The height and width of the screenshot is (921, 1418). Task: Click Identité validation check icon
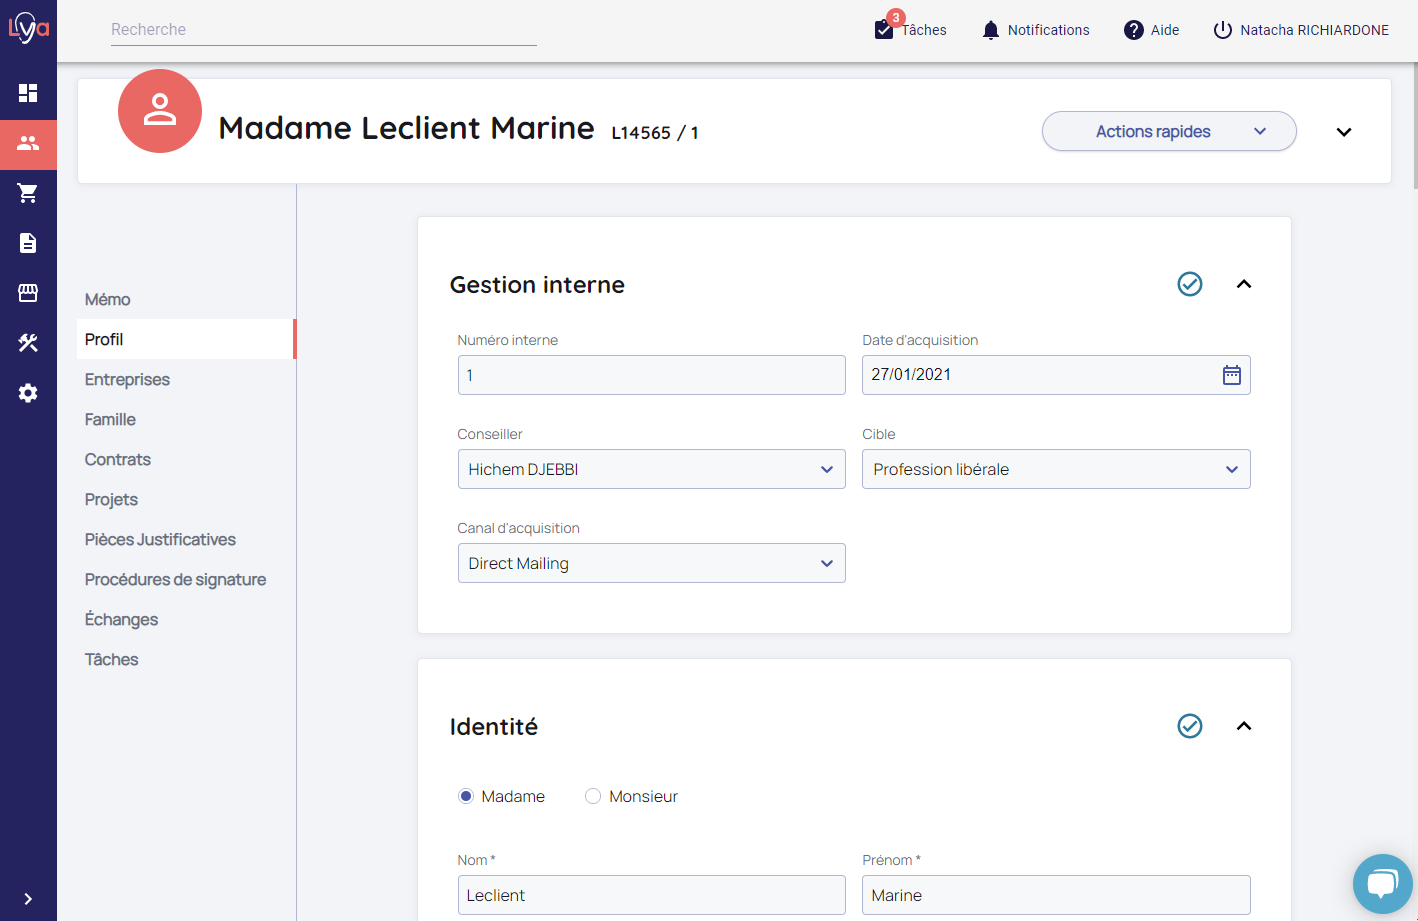tap(1190, 726)
